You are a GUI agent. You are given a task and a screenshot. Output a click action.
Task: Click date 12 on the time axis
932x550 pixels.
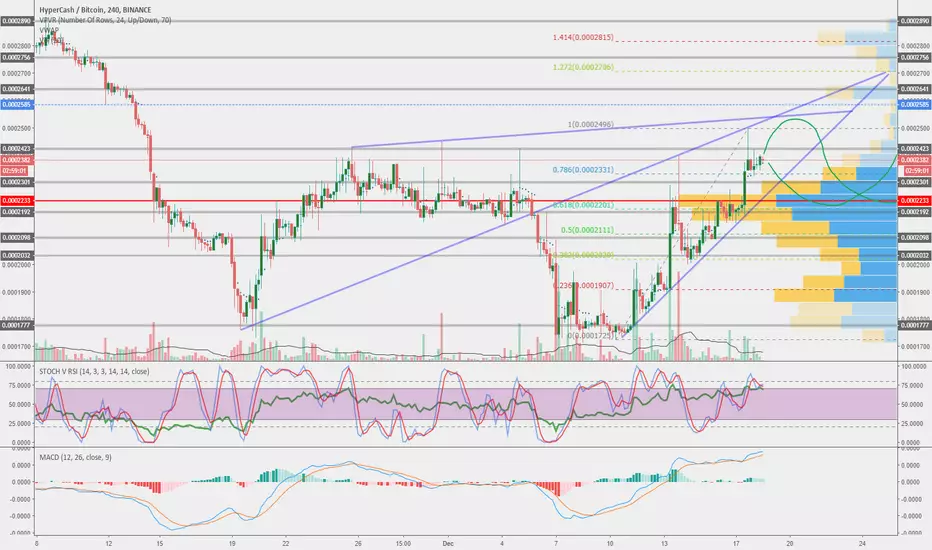[x=108, y=543]
